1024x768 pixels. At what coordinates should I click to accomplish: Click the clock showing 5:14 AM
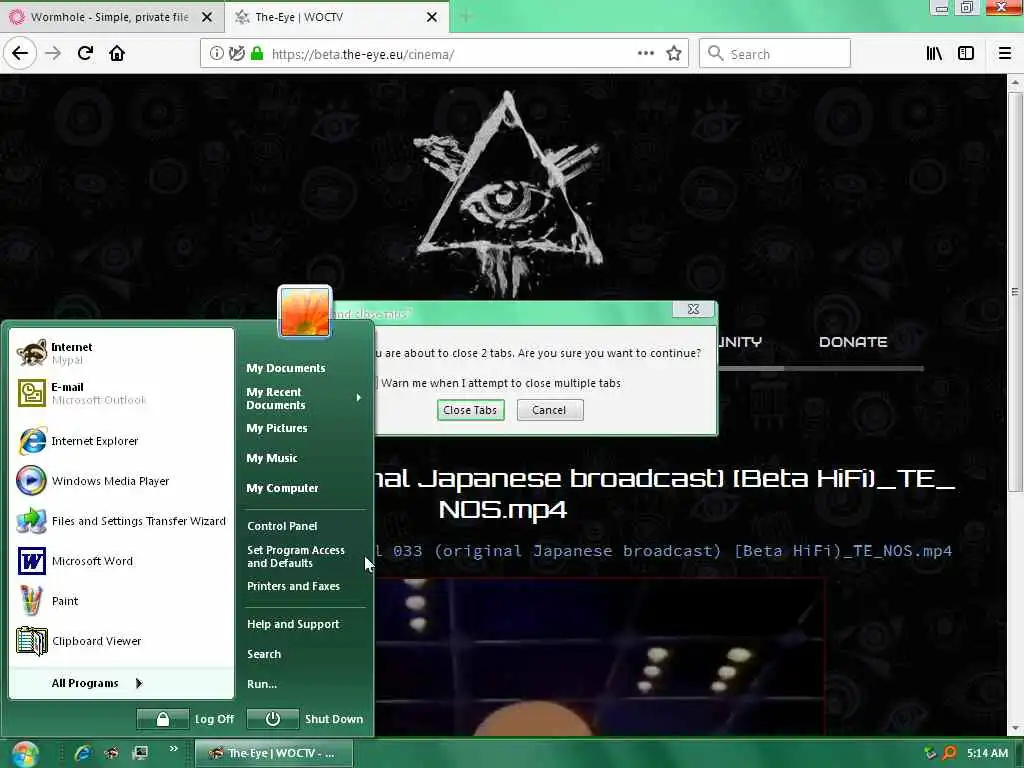point(987,753)
